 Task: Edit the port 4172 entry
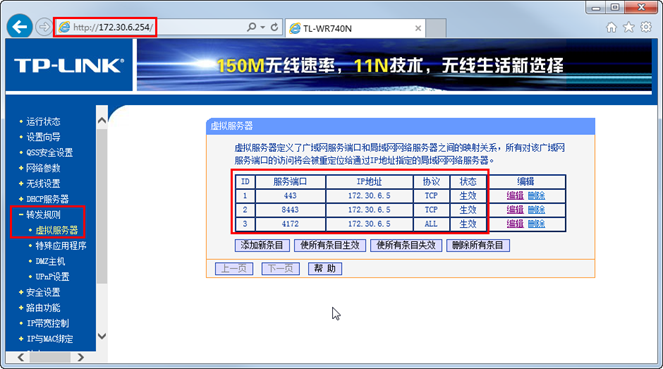tap(515, 224)
